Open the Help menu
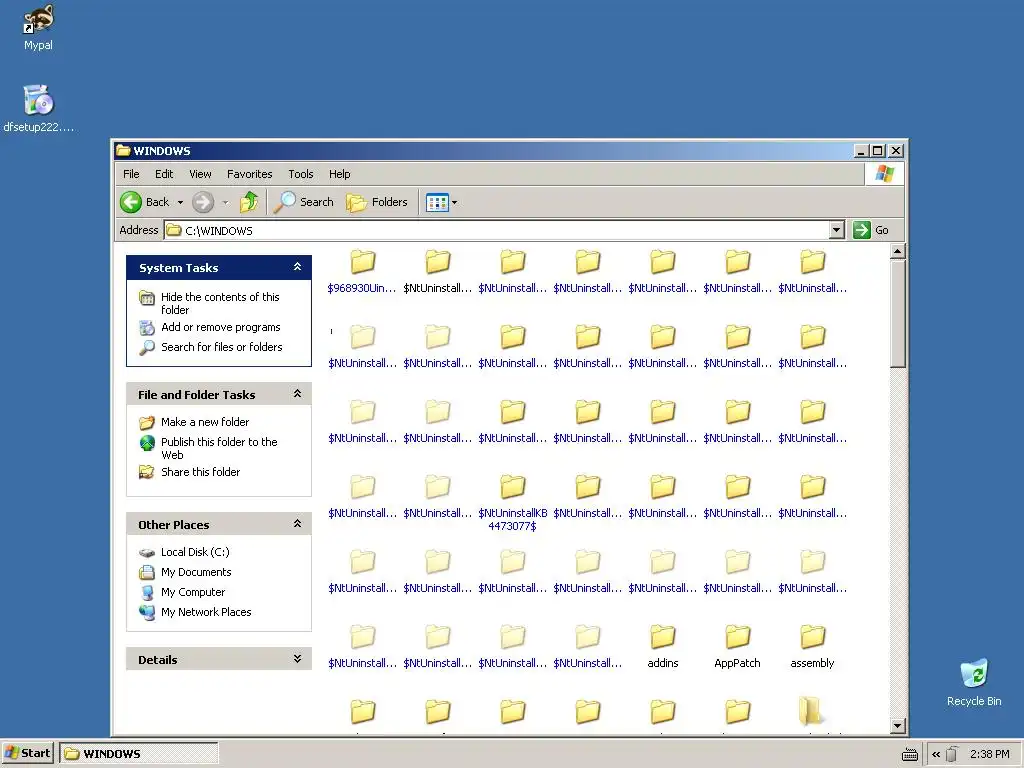The image size is (1024, 768). (340, 174)
